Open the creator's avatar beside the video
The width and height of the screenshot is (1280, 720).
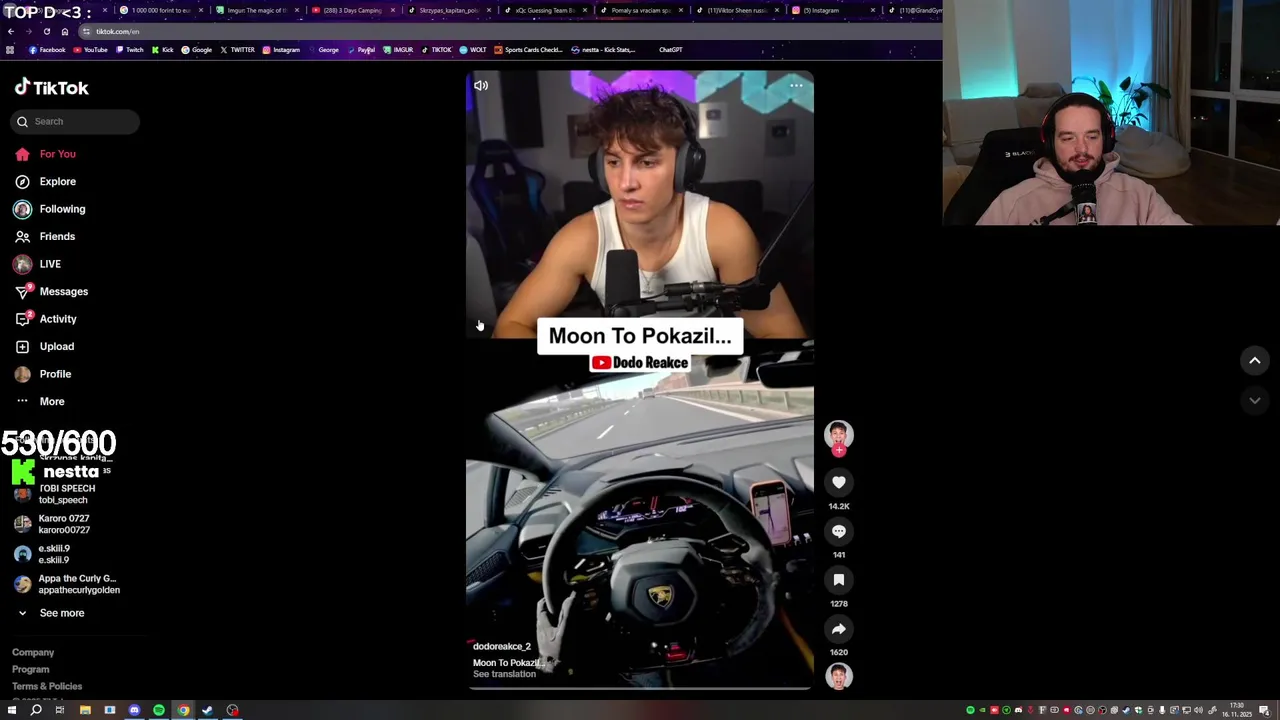839,435
